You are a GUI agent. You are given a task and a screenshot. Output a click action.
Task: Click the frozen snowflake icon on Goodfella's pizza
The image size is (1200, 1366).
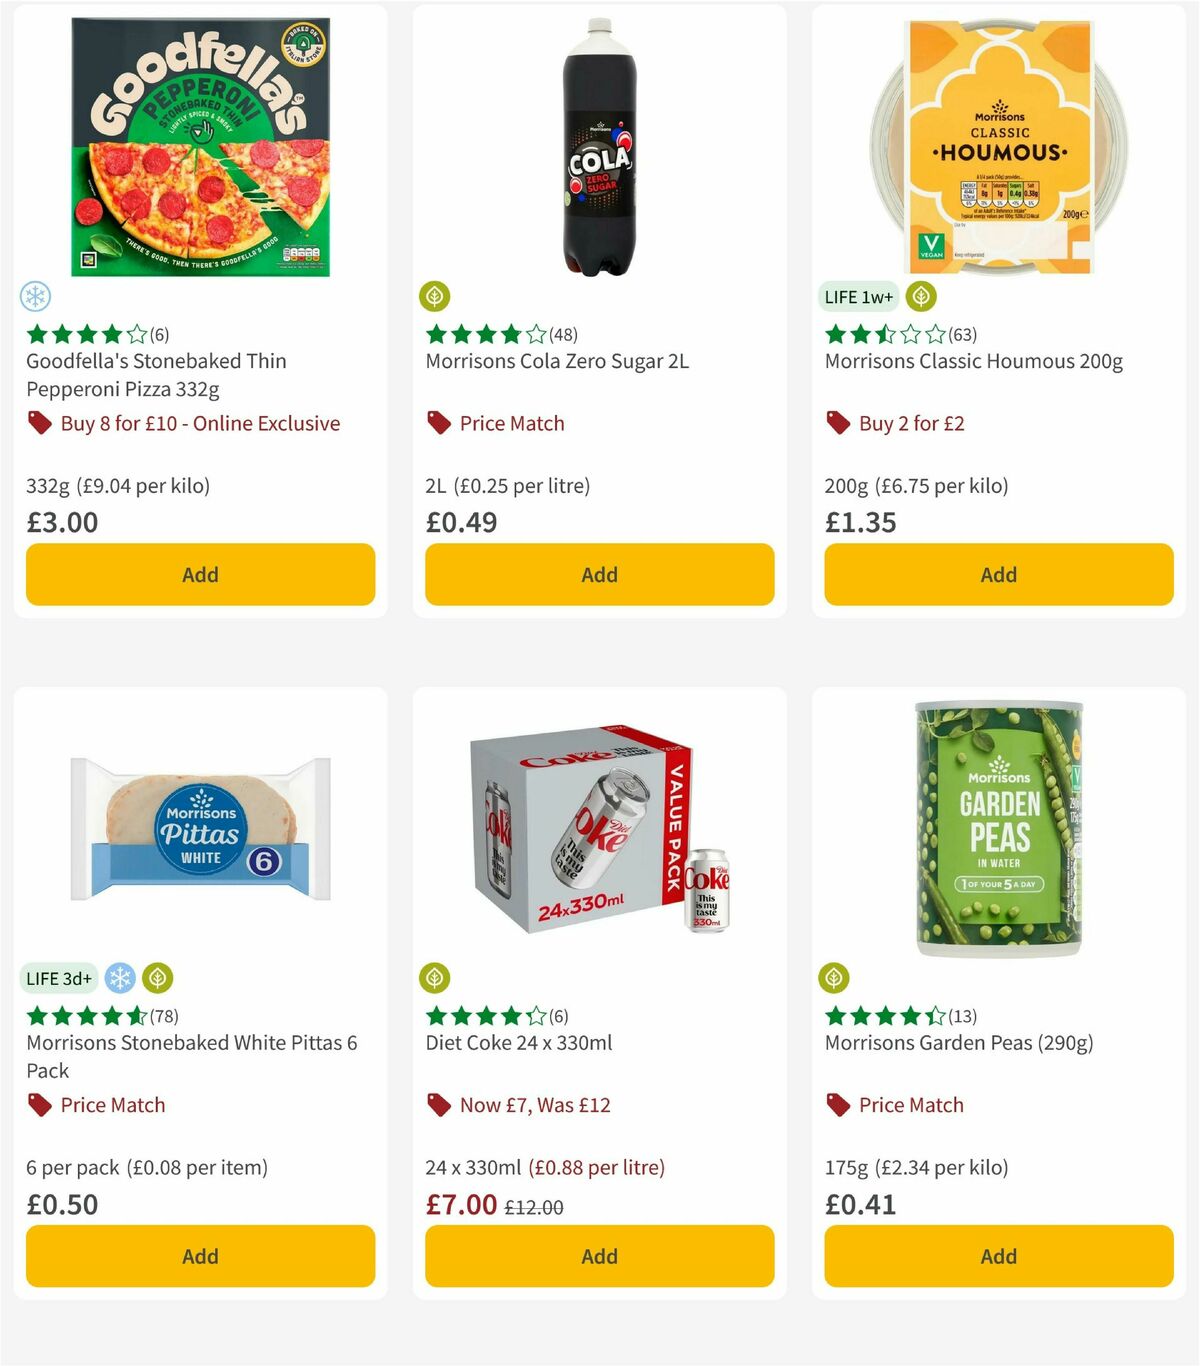(x=37, y=297)
